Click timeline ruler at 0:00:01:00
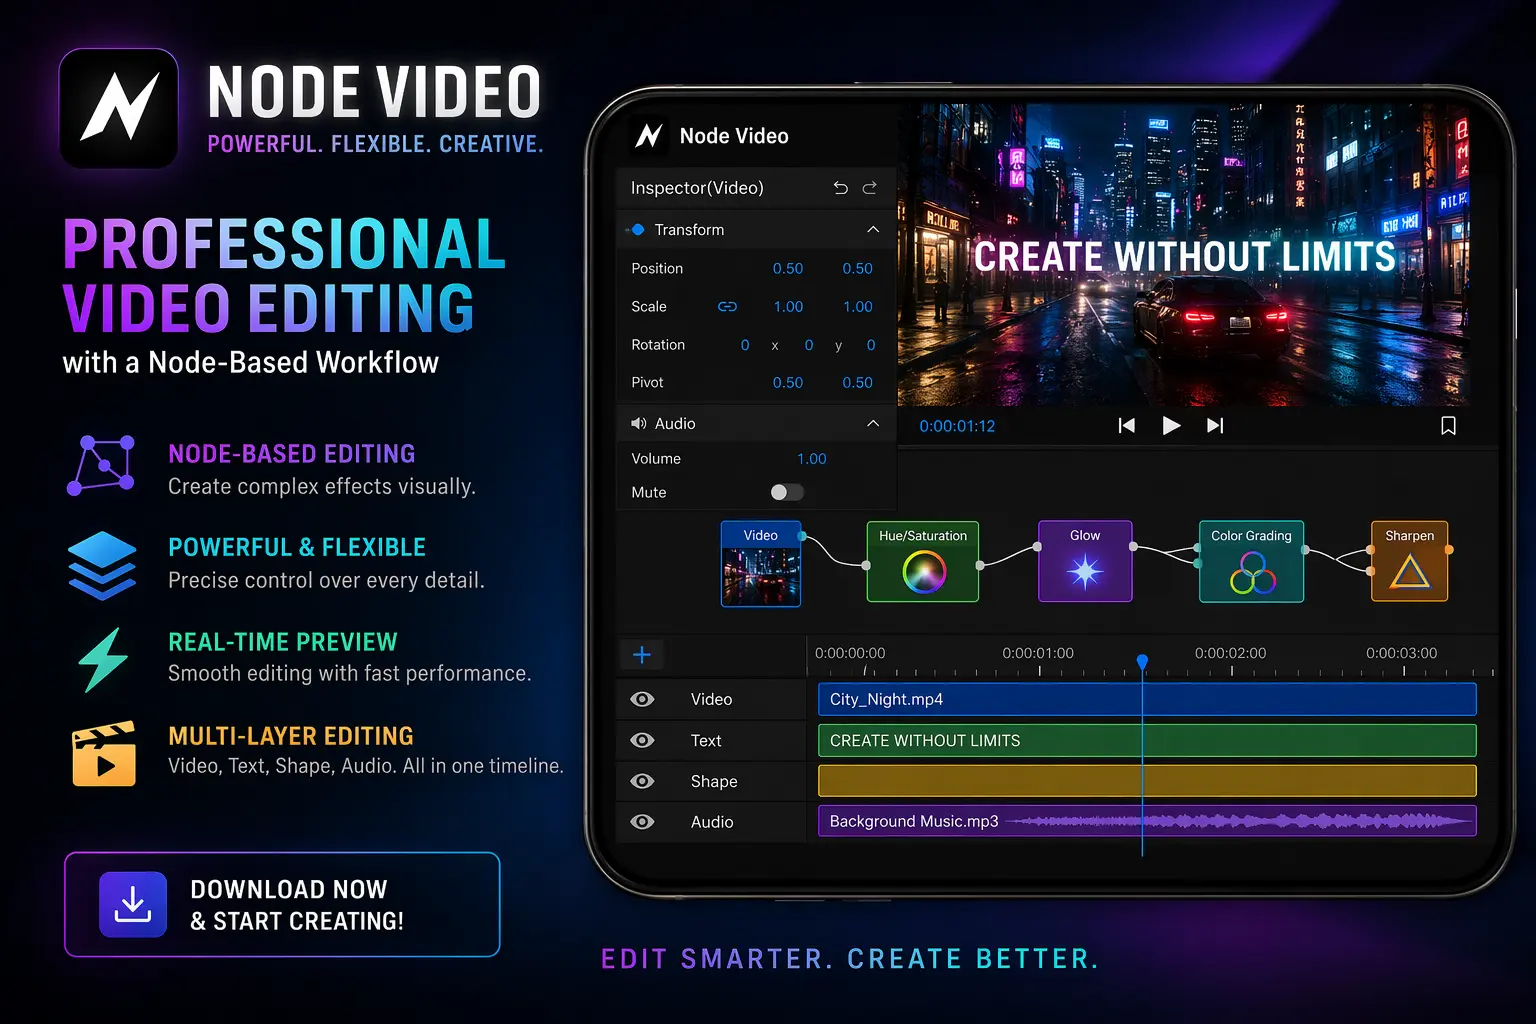 (x=1038, y=653)
